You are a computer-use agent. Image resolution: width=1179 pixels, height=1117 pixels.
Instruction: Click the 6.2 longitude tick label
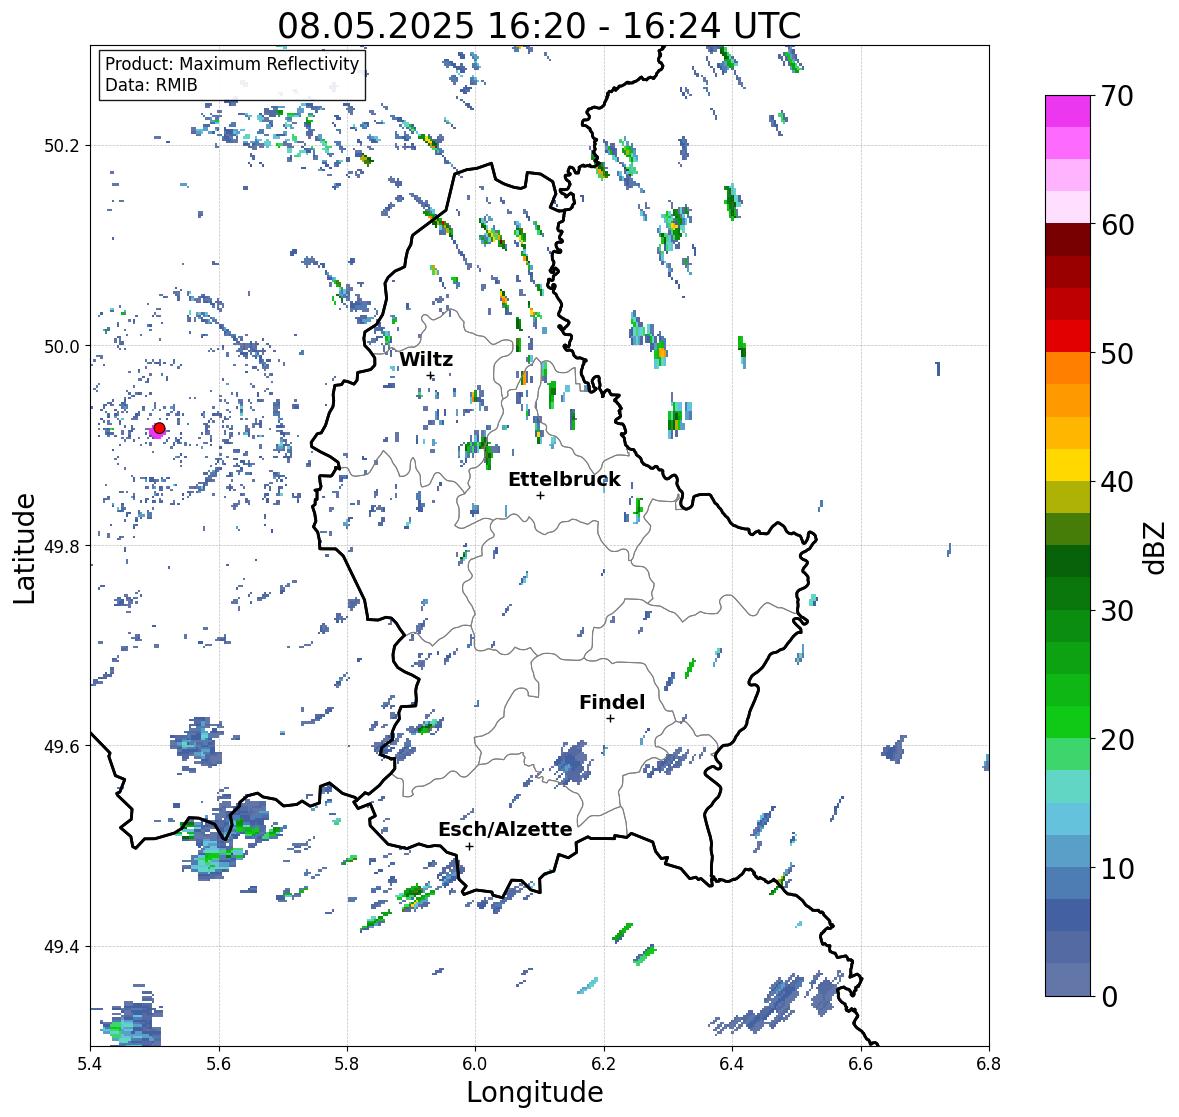pos(604,1064)
